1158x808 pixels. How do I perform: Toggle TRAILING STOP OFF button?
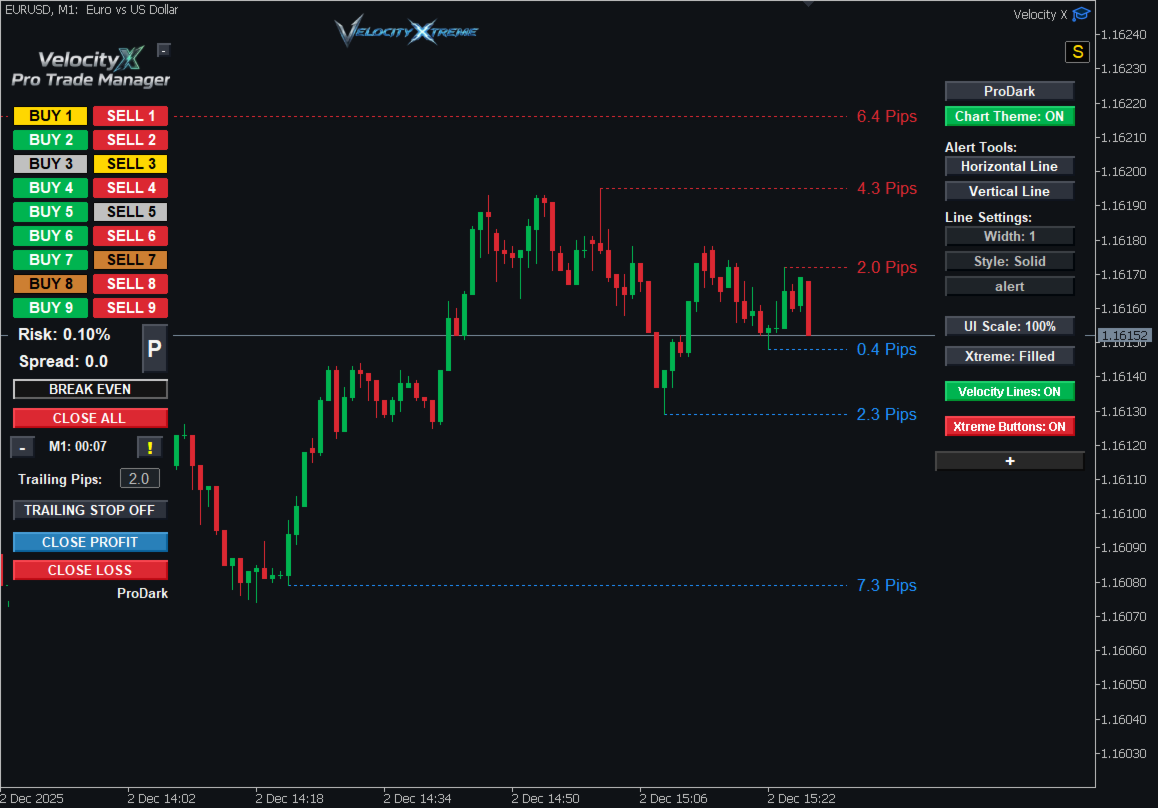[x=90, y=510]
